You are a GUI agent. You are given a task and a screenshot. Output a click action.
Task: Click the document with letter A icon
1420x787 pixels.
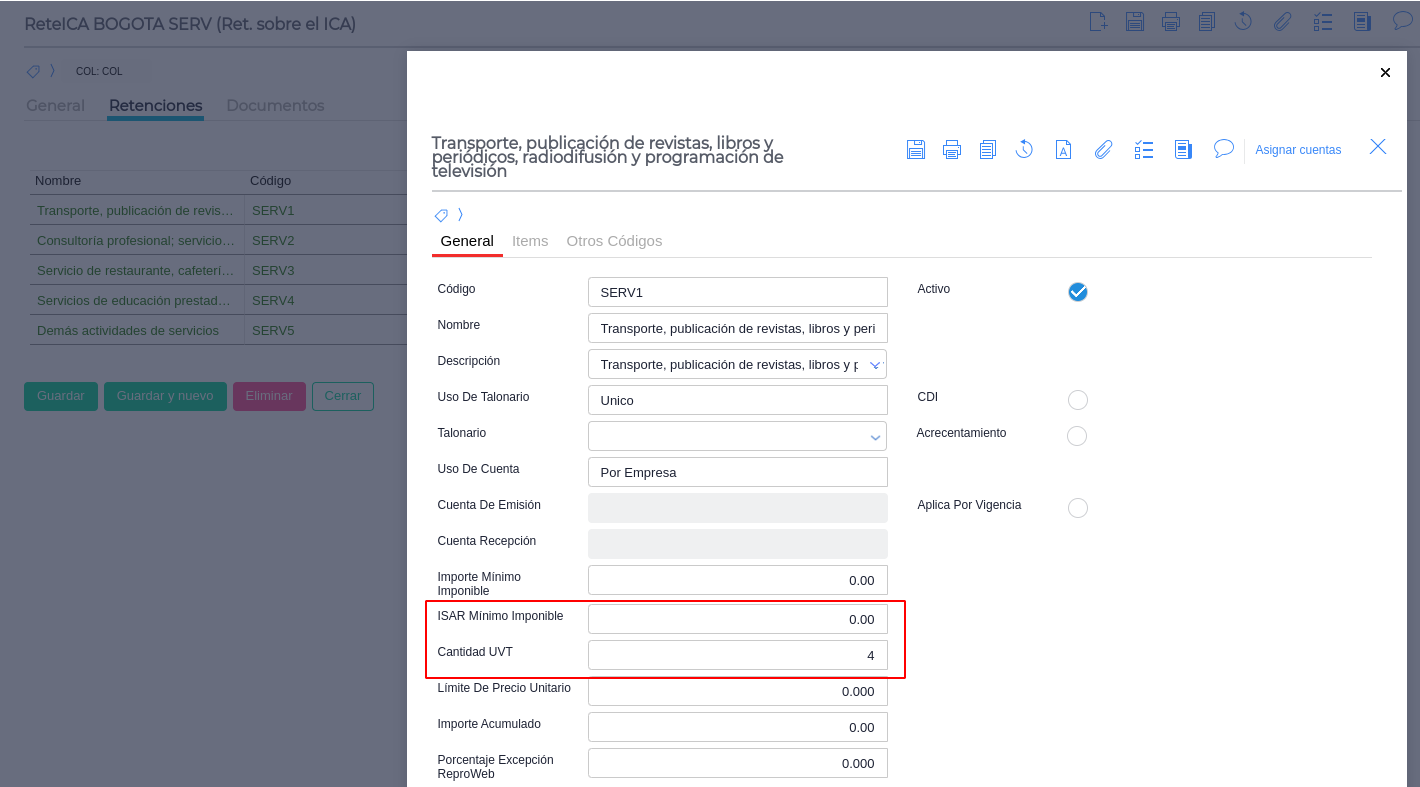pos(1064,150)
